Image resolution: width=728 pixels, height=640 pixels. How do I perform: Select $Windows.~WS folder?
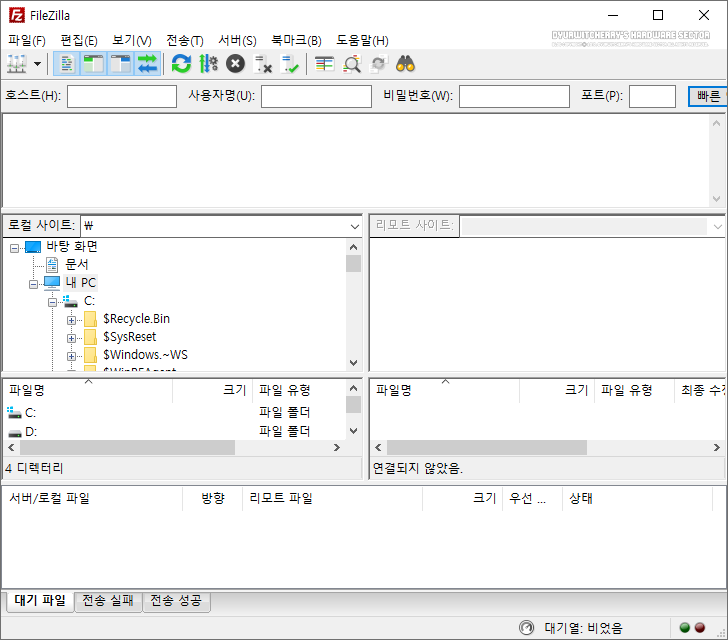(145, 355)
